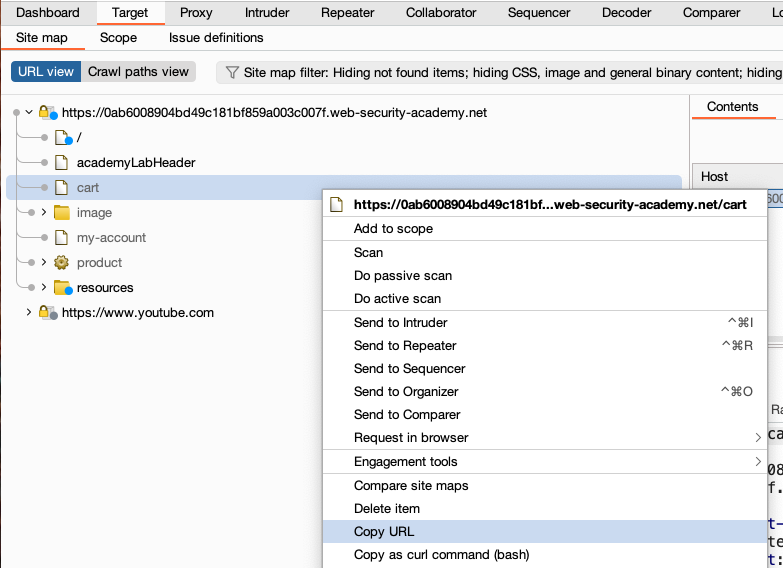Open the Proxy tab
Screen dimensions: 783x568
point(196,13)
